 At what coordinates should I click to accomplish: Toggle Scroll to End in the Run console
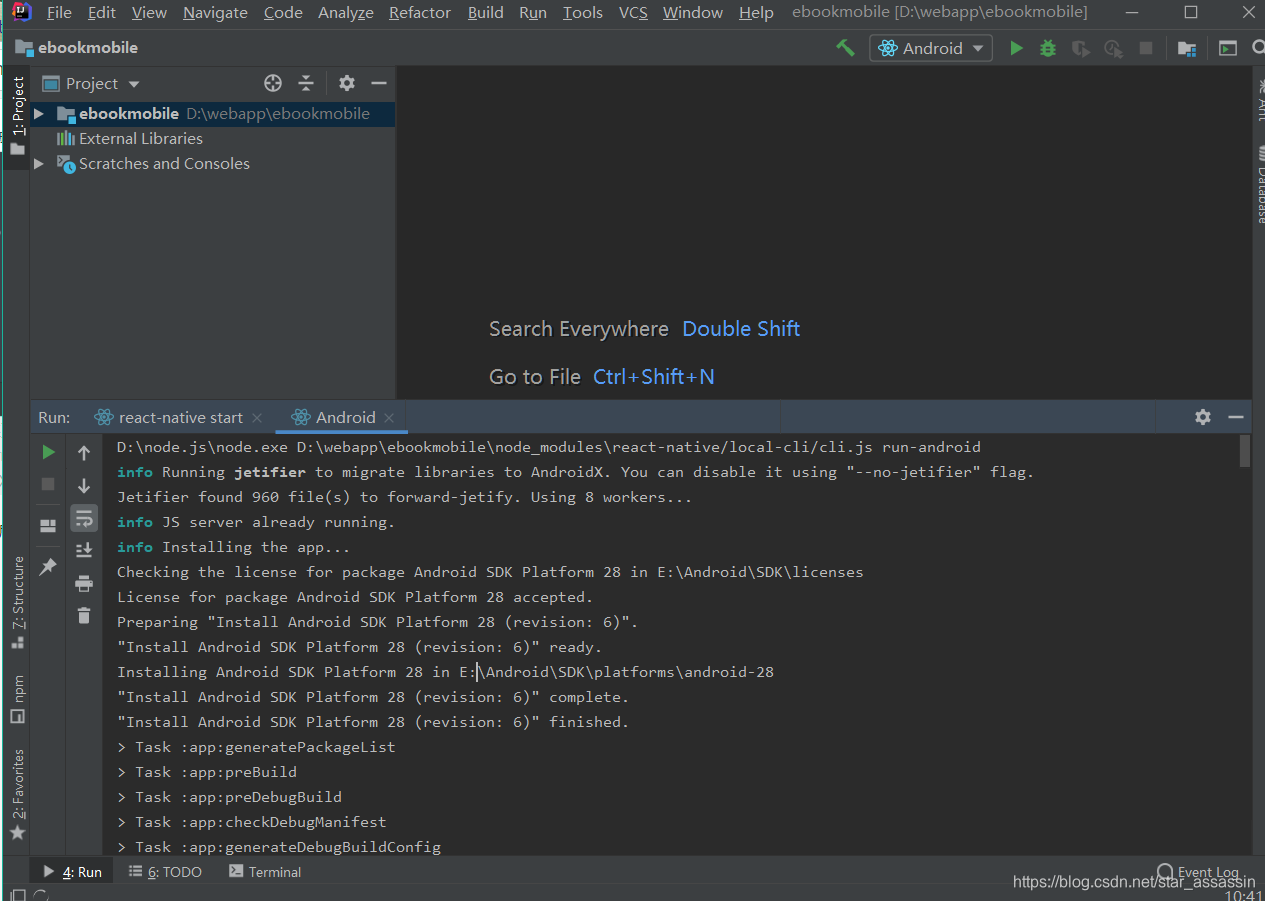84,550
